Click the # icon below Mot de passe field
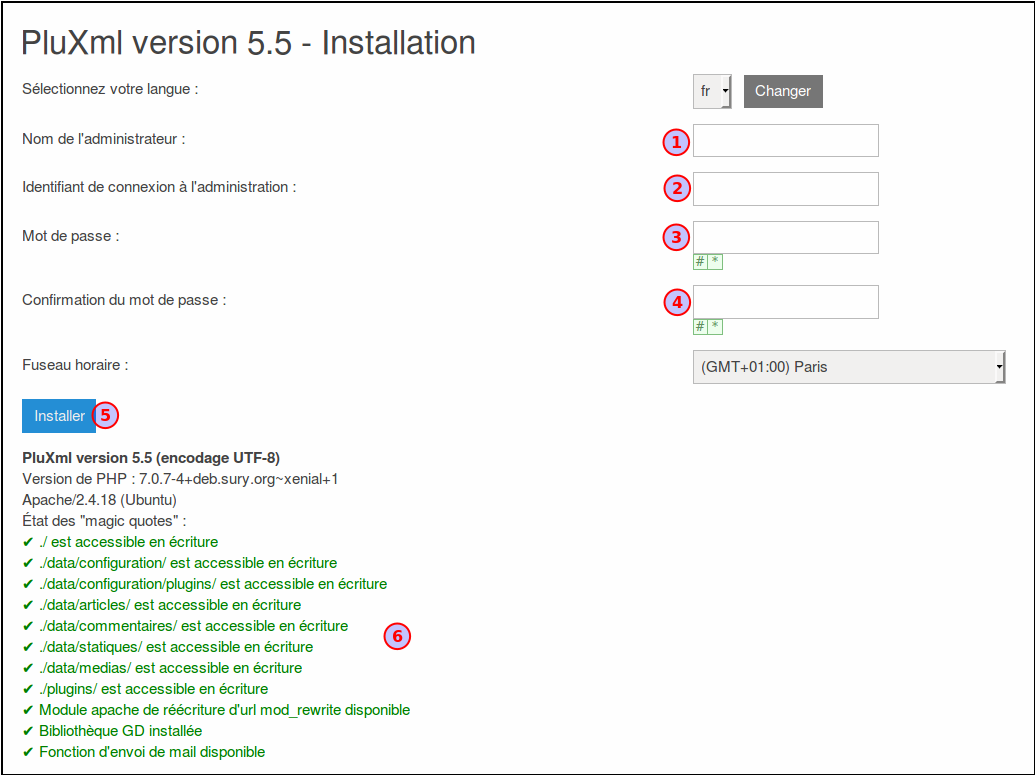The height and width of the screenshot is (775, 1035). 700,262
